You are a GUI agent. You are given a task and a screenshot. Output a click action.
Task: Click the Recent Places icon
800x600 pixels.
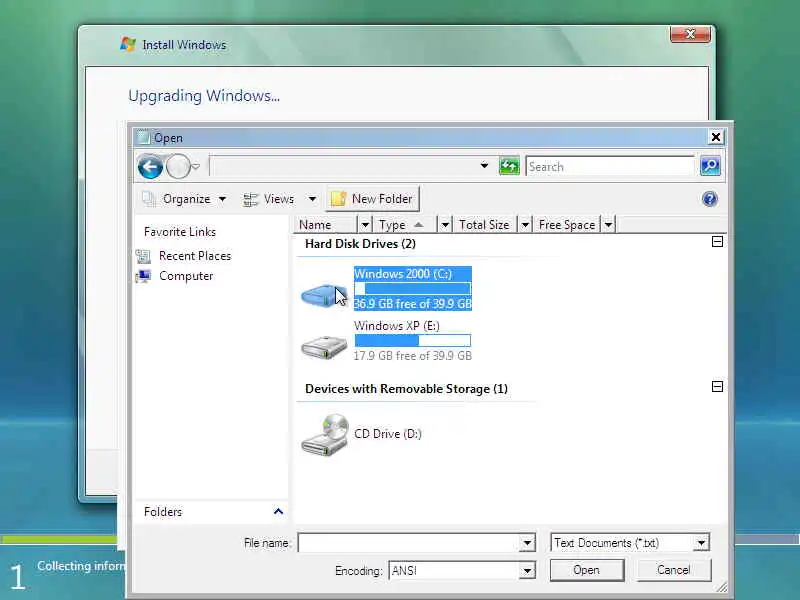pos(143,256)
